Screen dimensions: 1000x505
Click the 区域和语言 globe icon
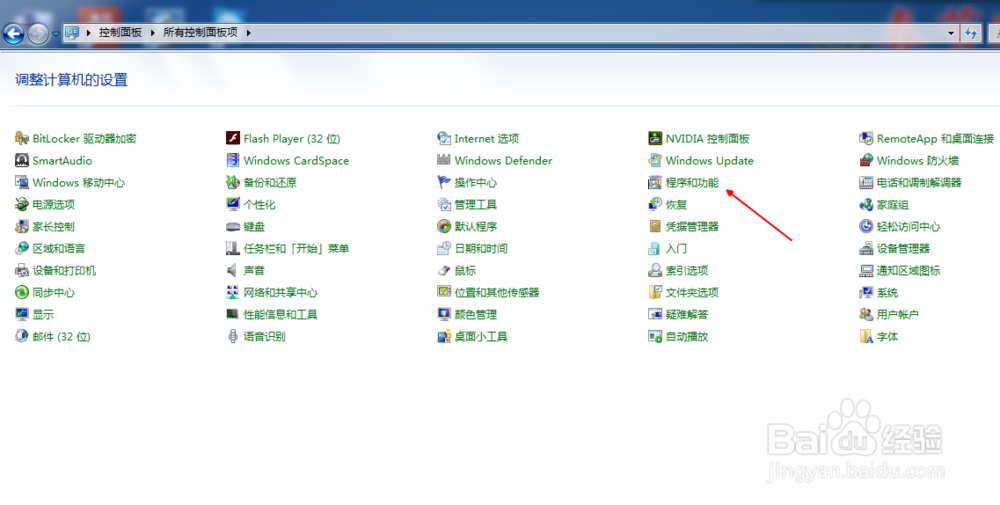pos(22,248)
